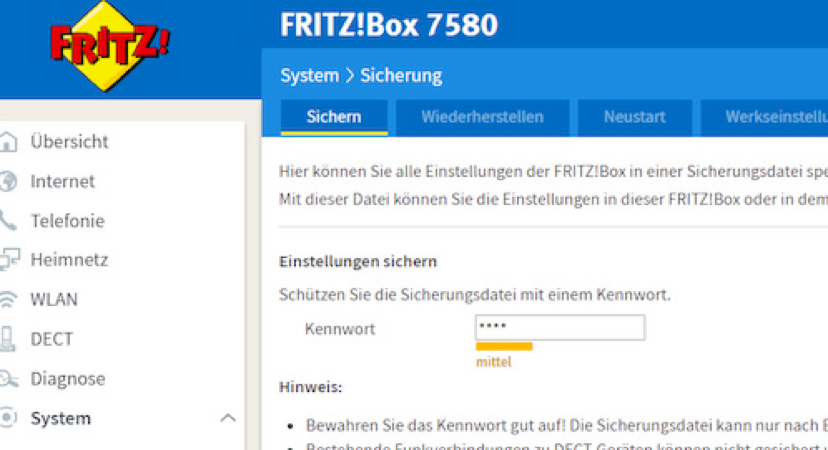Click the DECT base station icon
Image resolution: width=828 pixels, height=450 pixels.
8,339
